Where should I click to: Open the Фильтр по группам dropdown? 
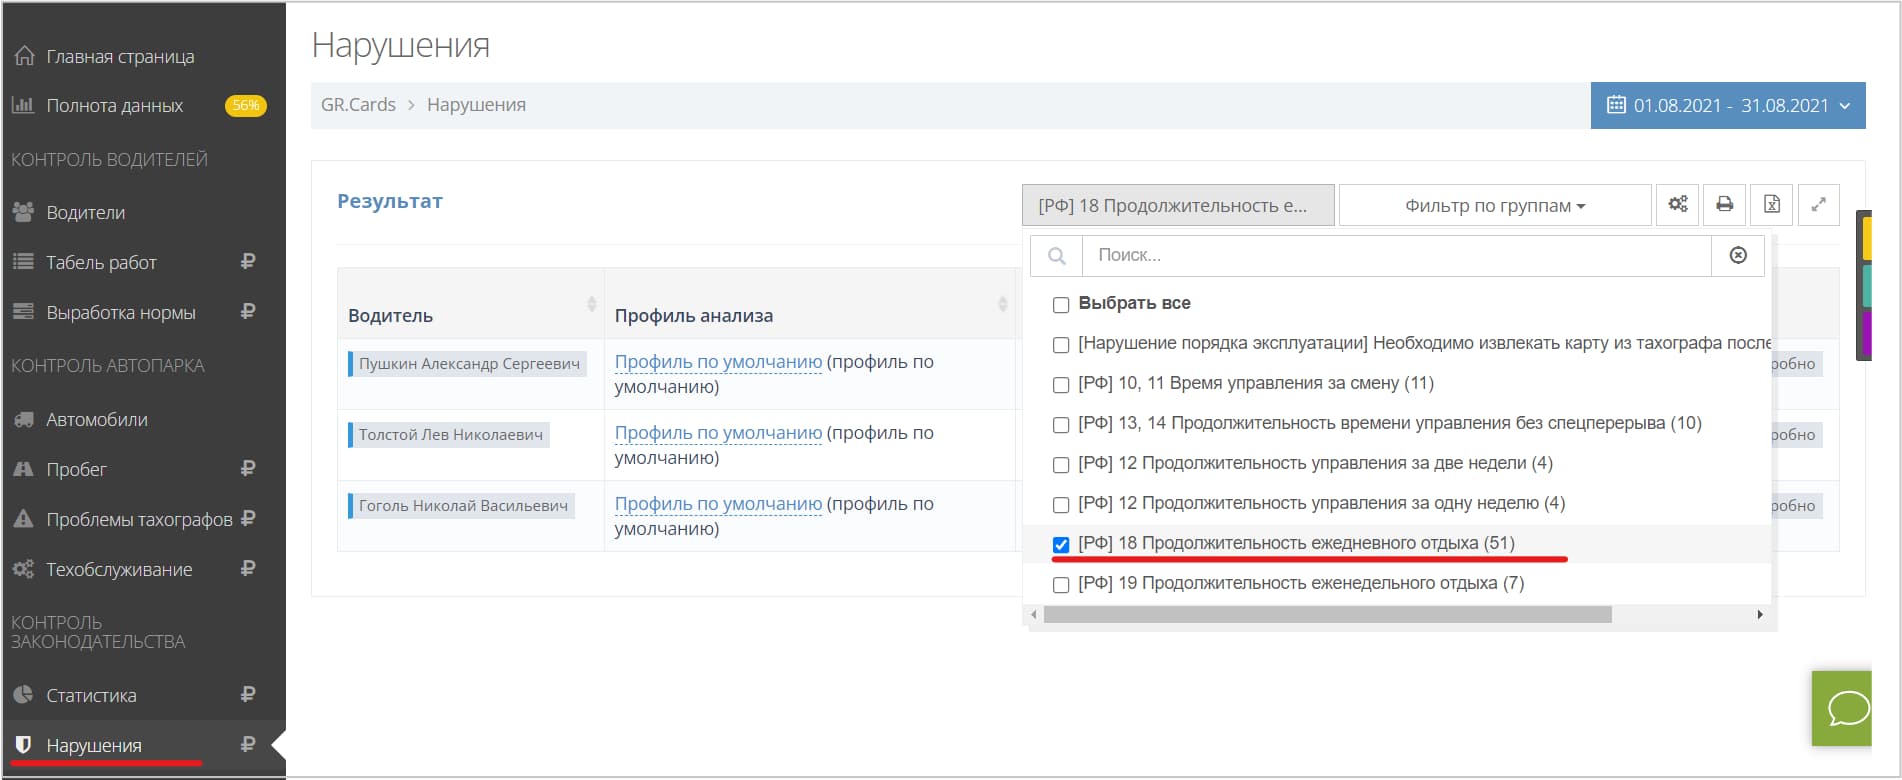pos(1495,205)
